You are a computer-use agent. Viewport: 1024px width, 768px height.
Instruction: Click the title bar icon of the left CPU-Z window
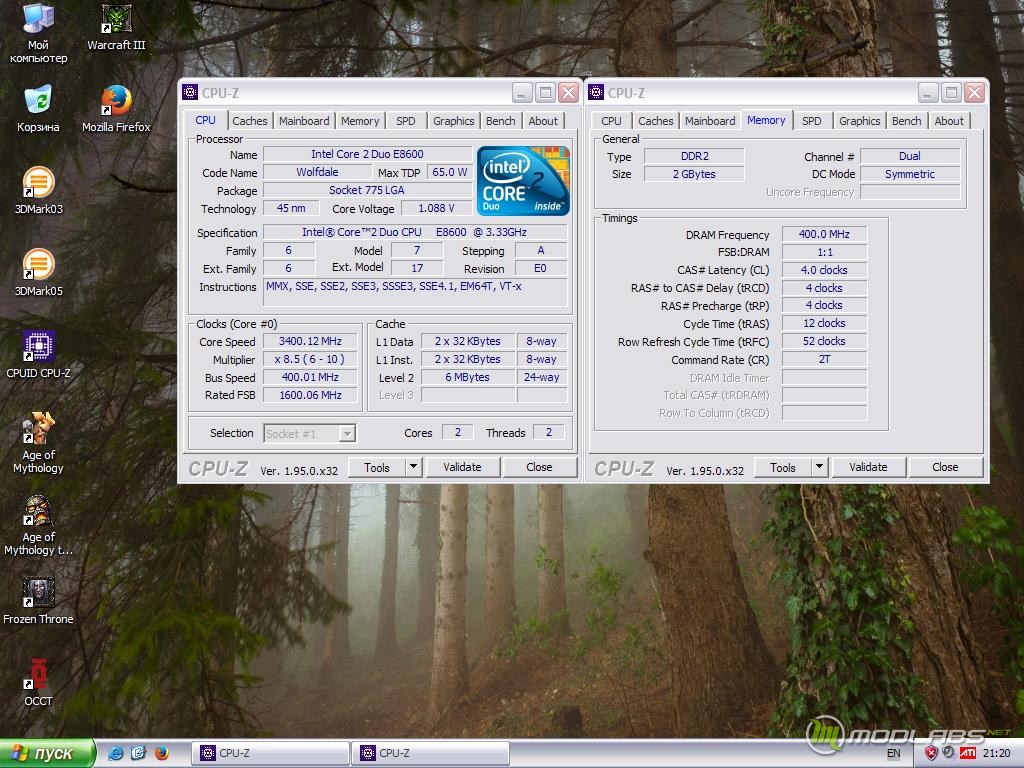190,92
